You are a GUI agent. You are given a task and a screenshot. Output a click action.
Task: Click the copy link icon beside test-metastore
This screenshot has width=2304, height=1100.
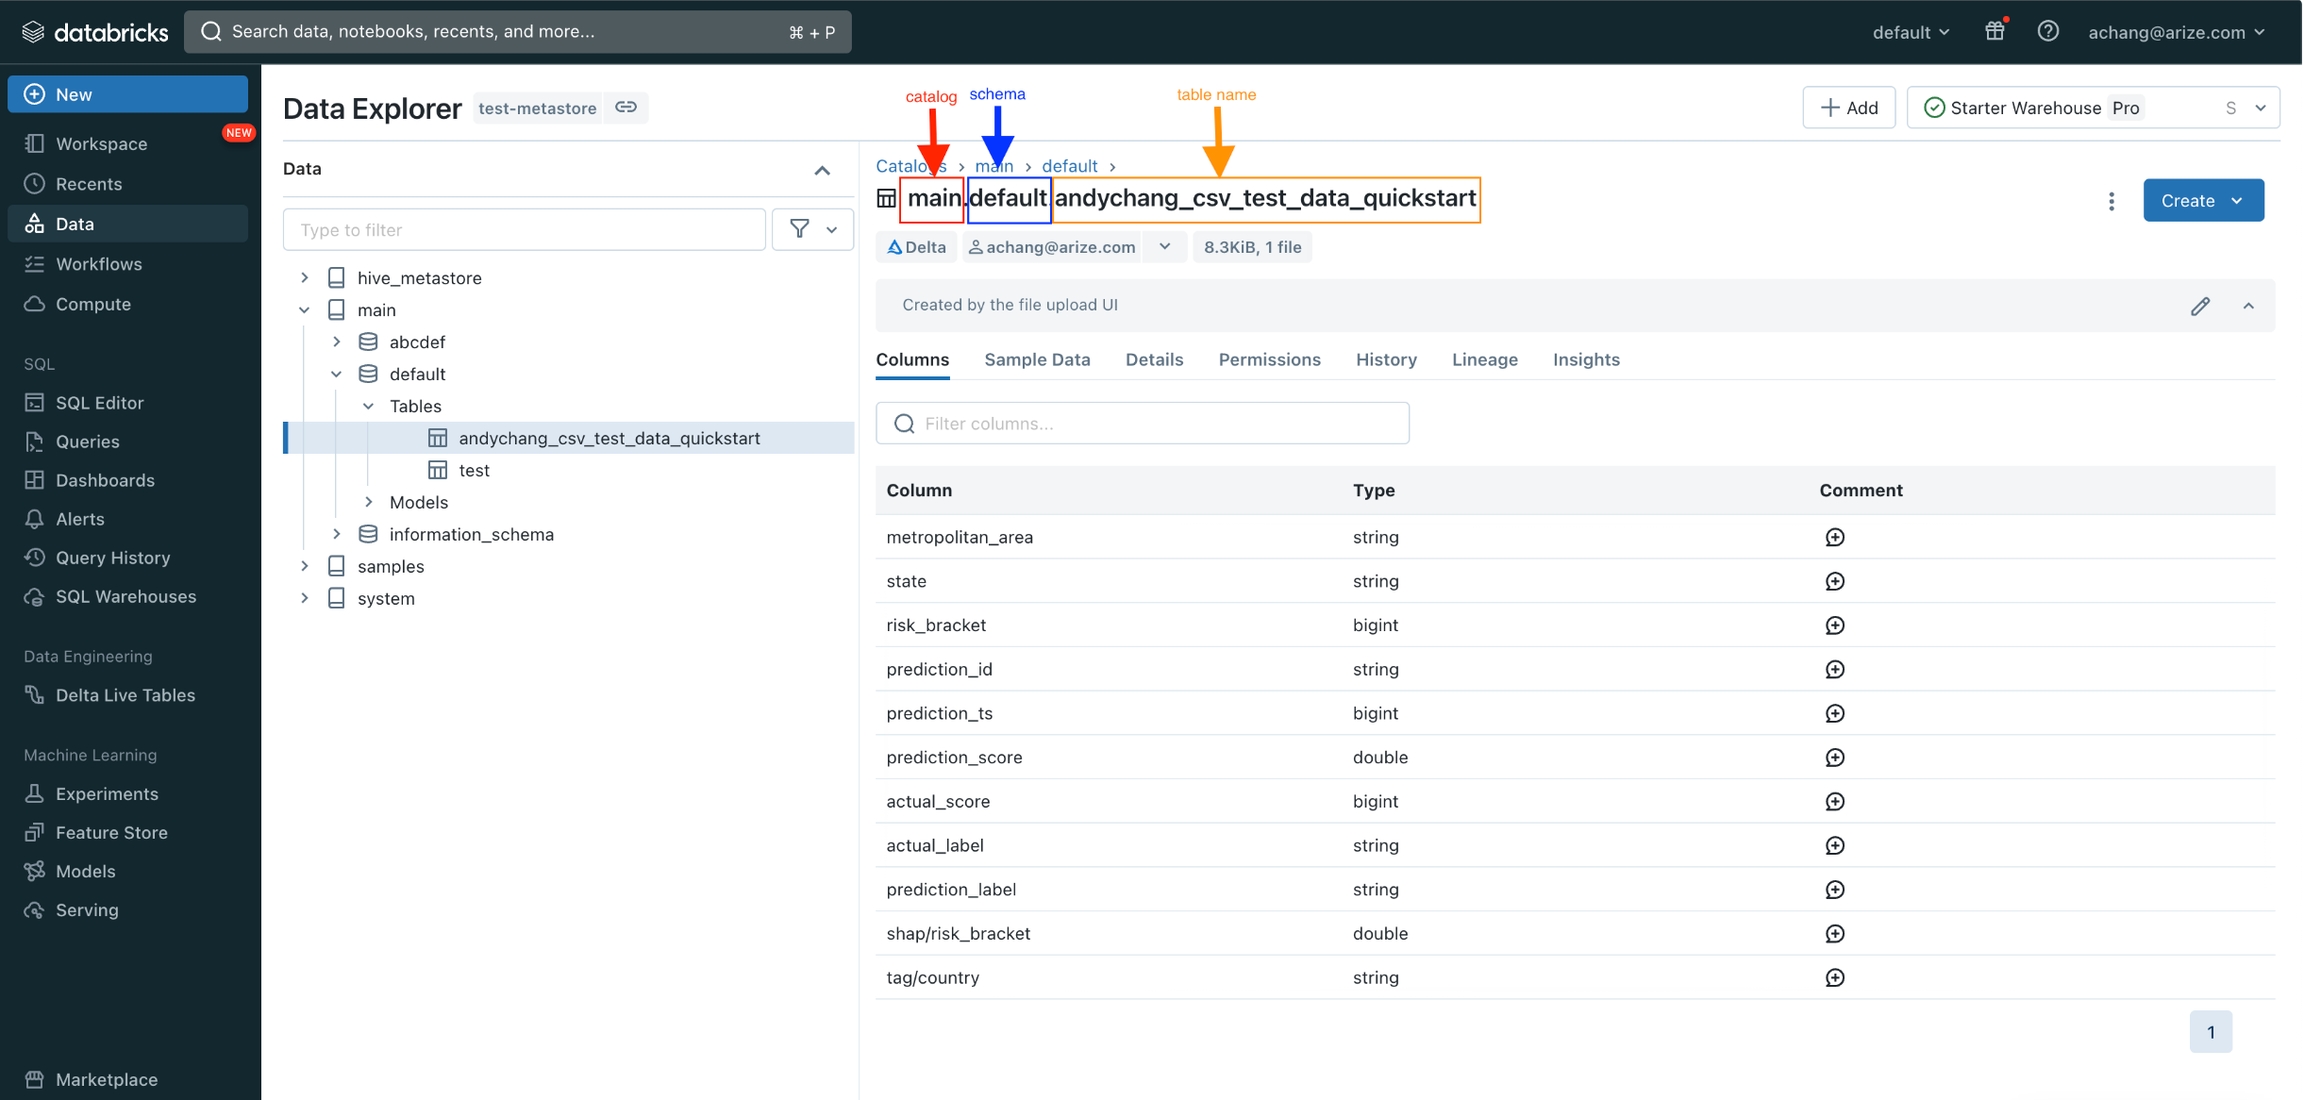[x=626, y=107]
